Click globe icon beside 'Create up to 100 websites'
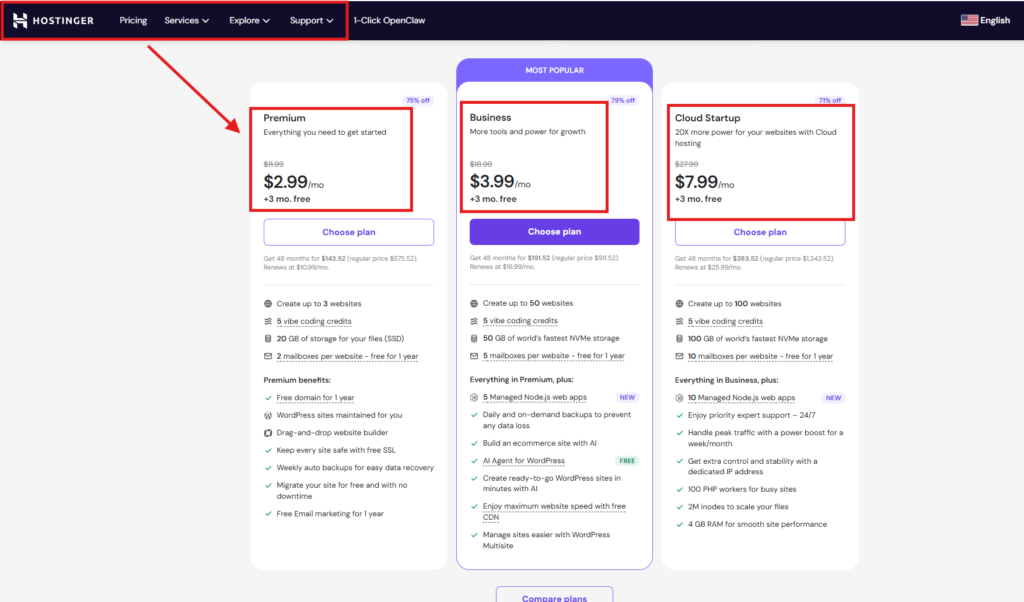The width and height of the screenshot is (1024, 602). click(679, 304)
